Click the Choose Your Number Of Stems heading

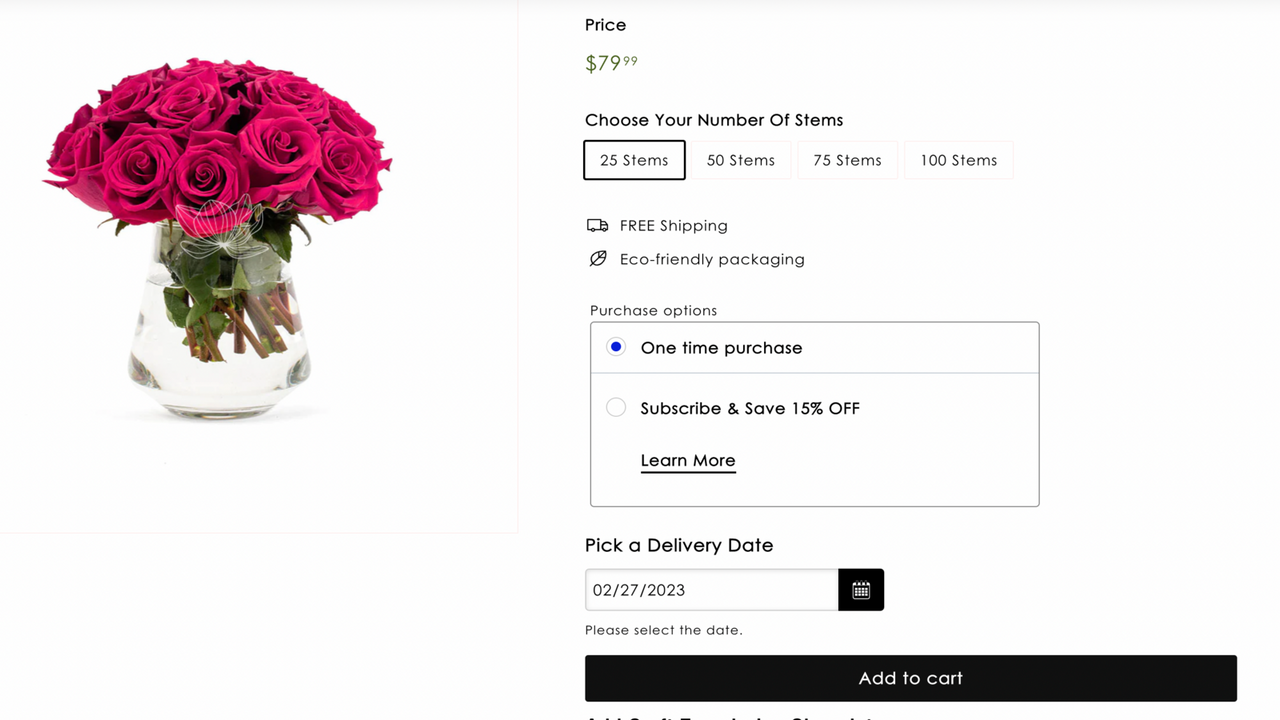[714, 120]
